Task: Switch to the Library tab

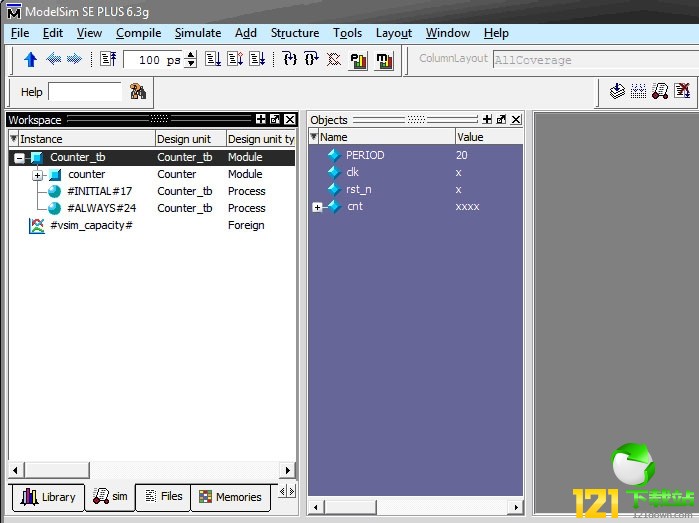Action: point(48,497)
